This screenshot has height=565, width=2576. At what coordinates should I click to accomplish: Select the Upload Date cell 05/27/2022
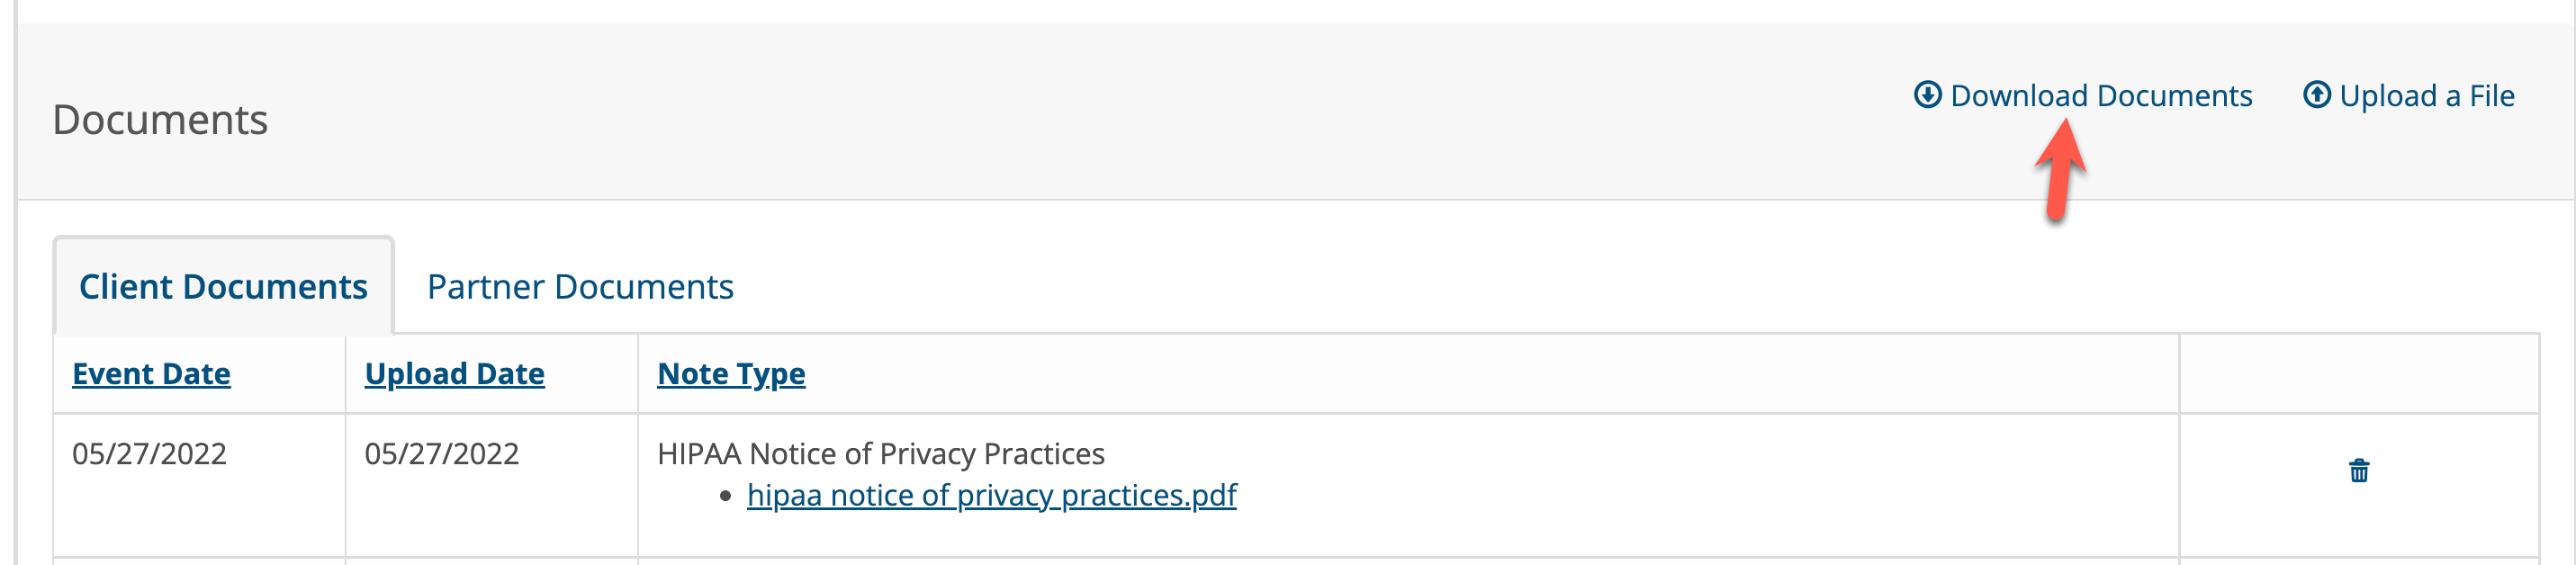441,454
